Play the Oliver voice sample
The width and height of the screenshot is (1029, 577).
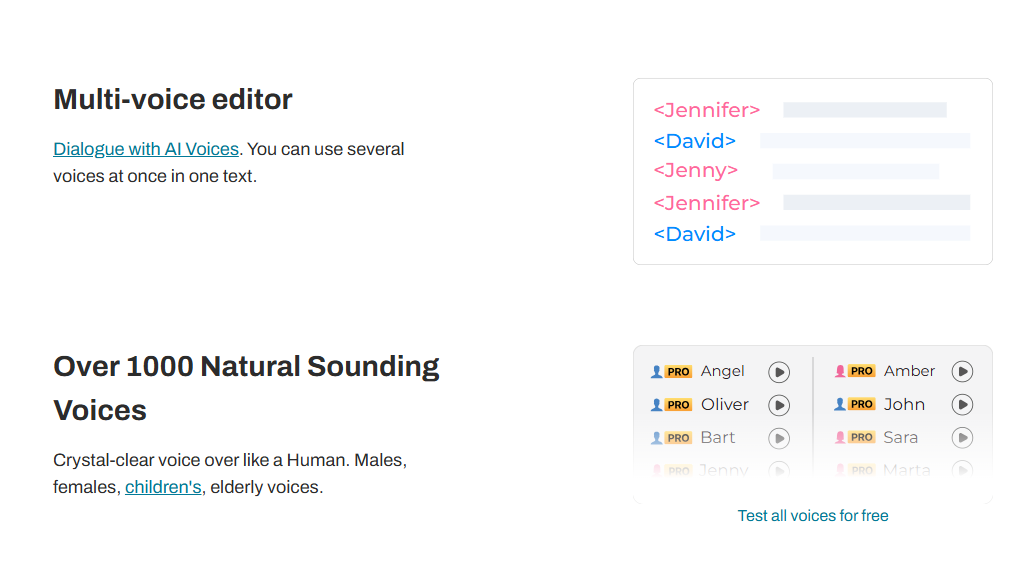point(779,405)
